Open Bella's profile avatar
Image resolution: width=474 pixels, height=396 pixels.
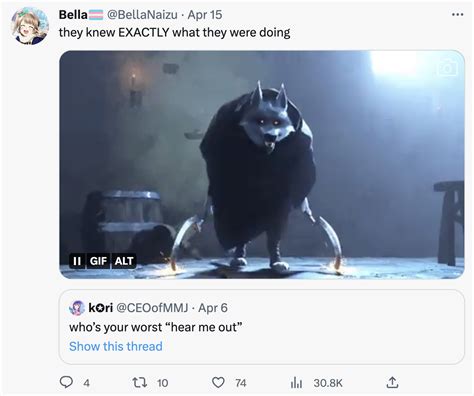(30, 26)
